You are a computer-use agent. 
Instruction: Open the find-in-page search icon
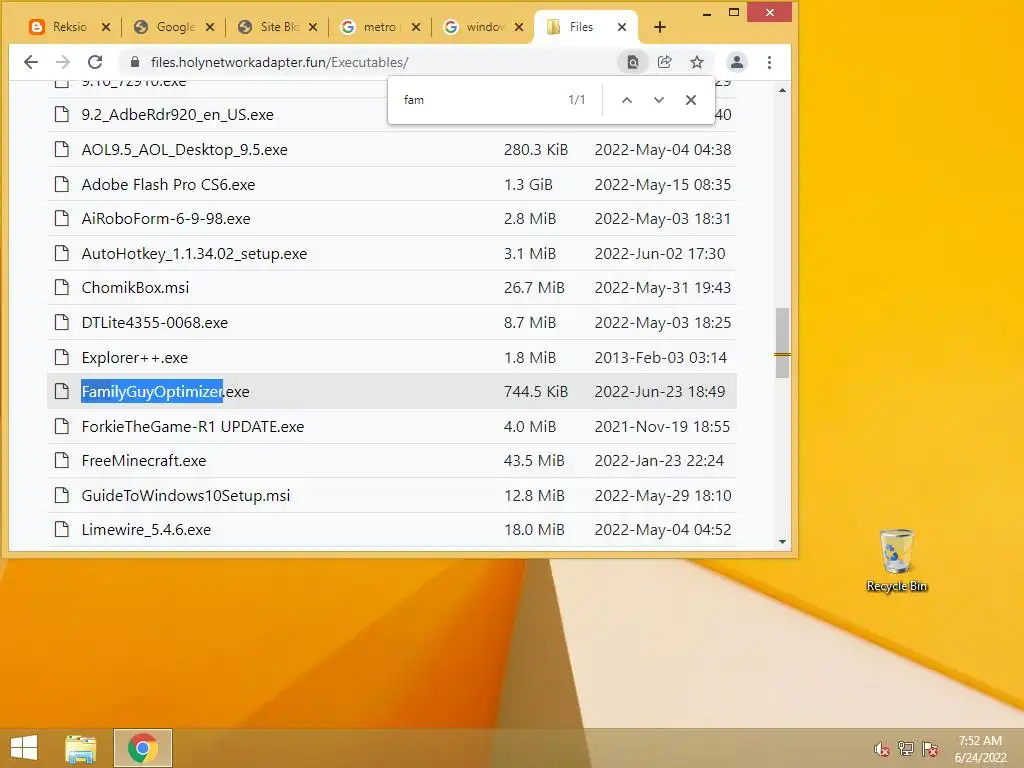coord(632,62)
